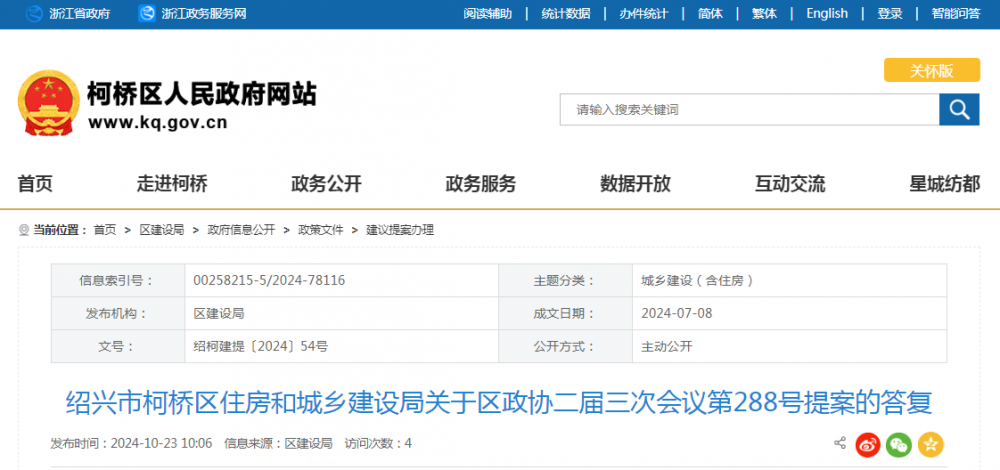The width and height of the screenshot is (1000, 470).
Task: Click 发布机构 label cell
Action: coord(118,313)
